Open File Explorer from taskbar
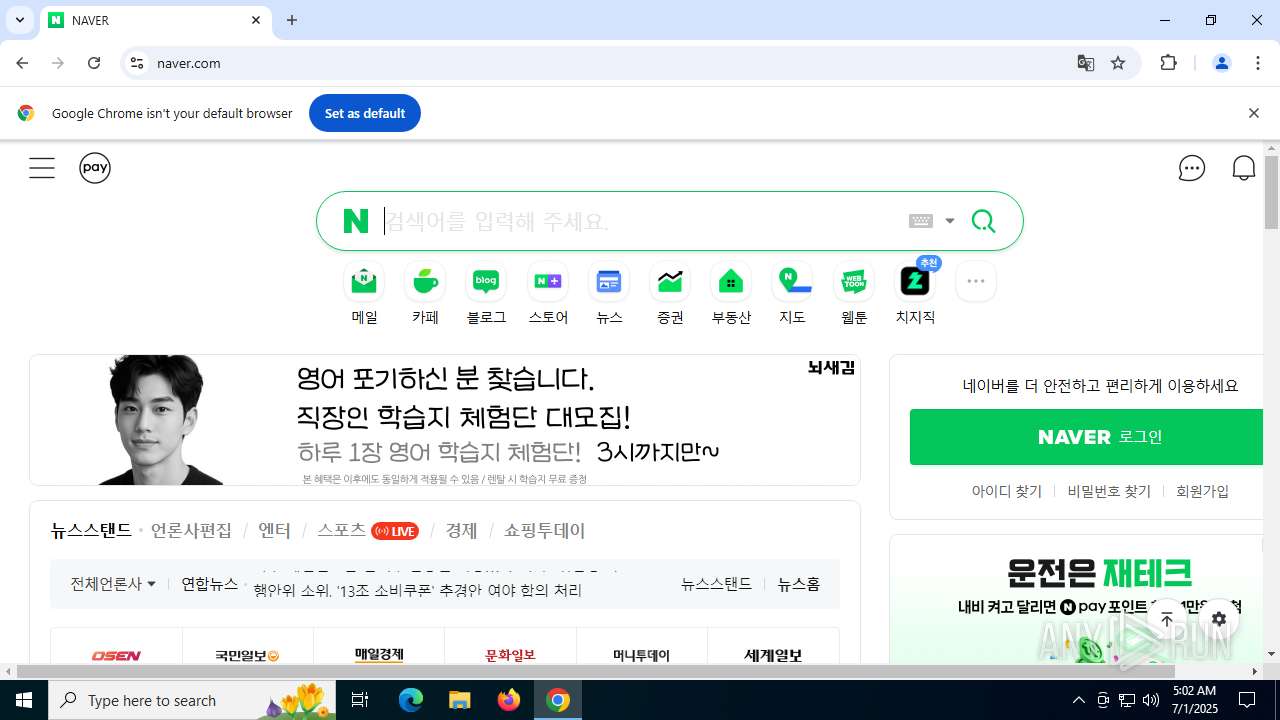The image size is (1280, 720). click(460, 700)
